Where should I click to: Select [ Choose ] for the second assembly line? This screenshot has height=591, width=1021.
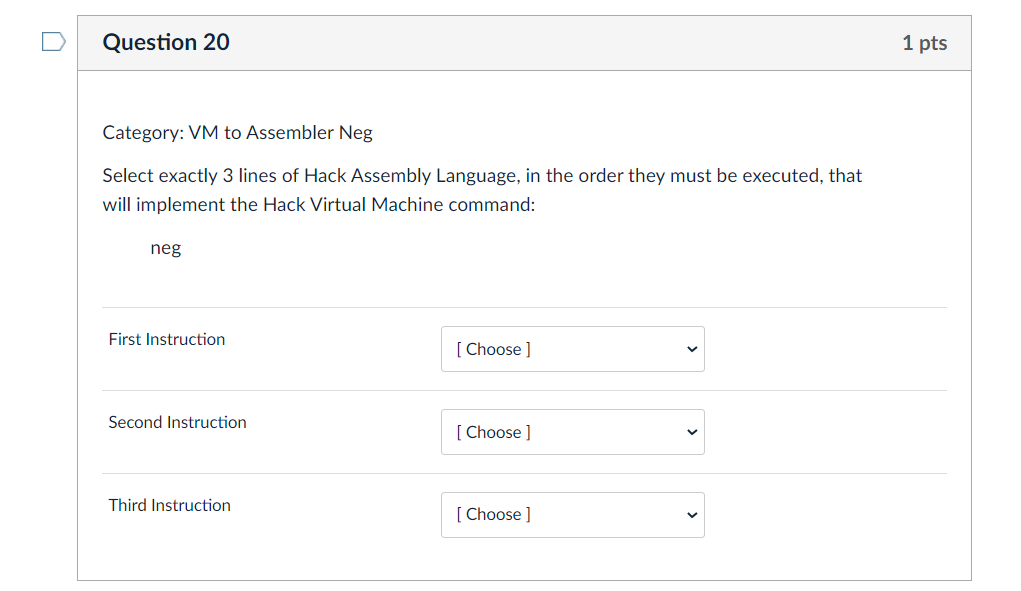click(x=493, y=432)
